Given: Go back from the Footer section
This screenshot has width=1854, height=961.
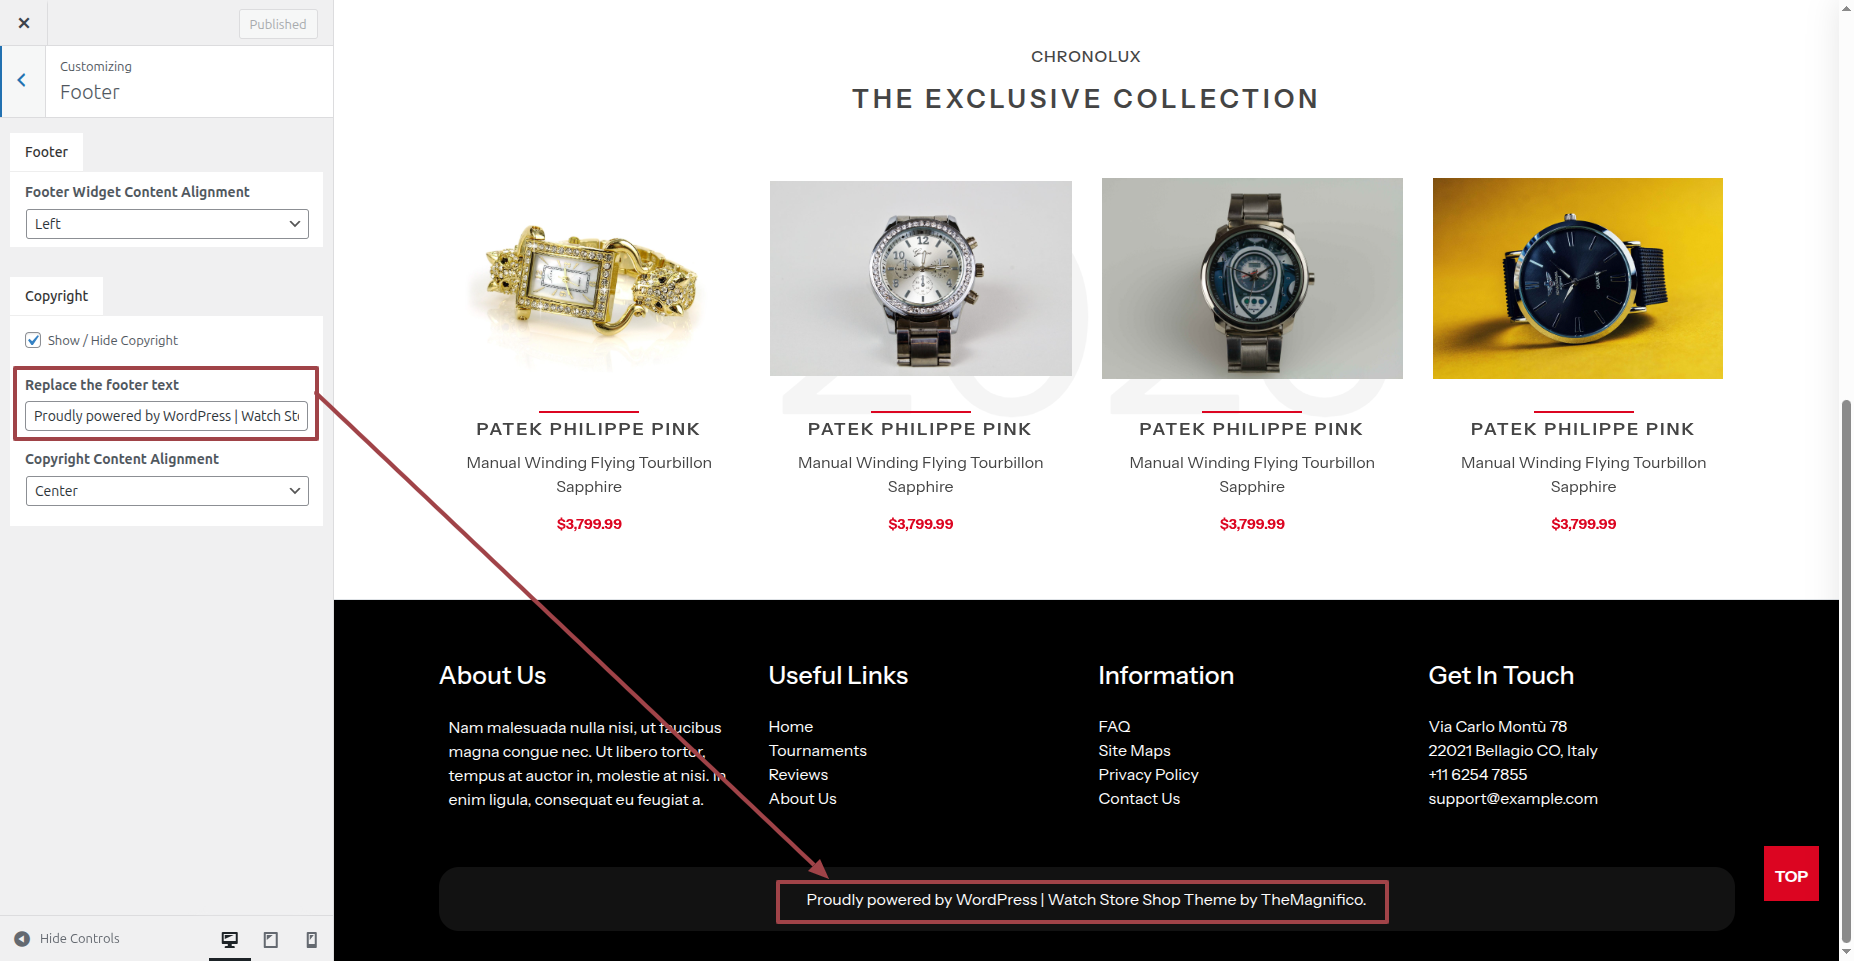Looking at the screenshot, I should coord(22,81).
